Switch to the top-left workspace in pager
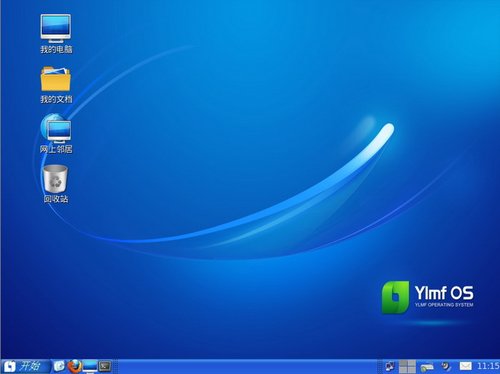The image size is (500, 374). (x=403, y=363)
